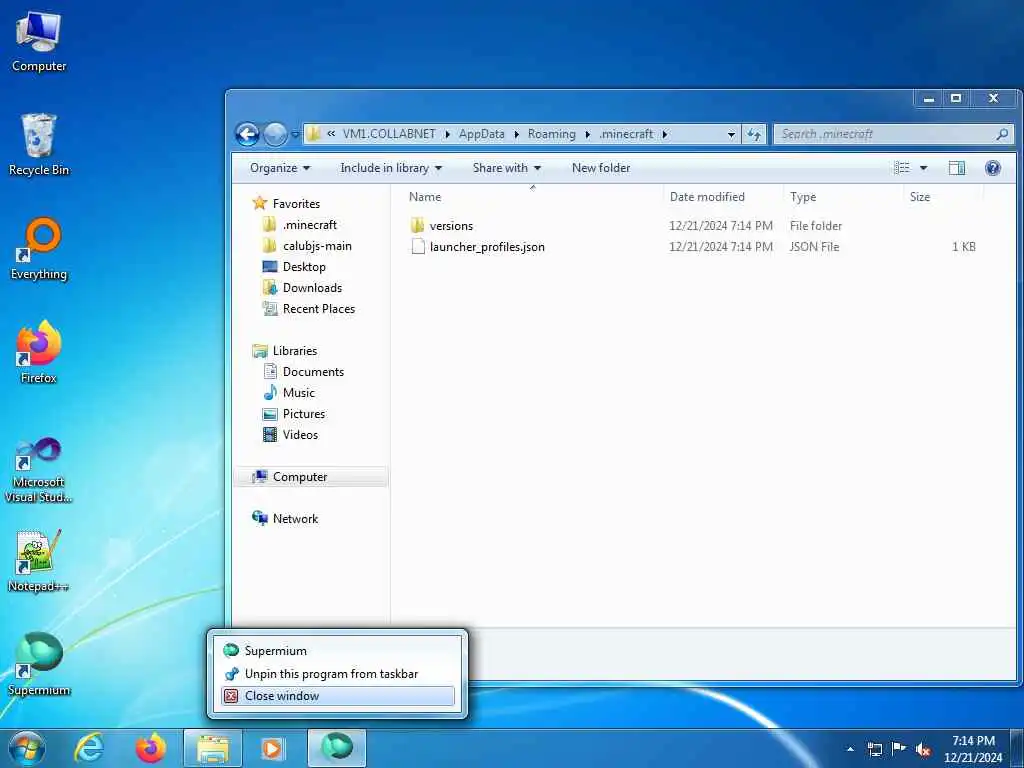Viewport: 1024px width, 768px height.
Task: Show hidden tray icons arrow
Action: coord(850,749)
